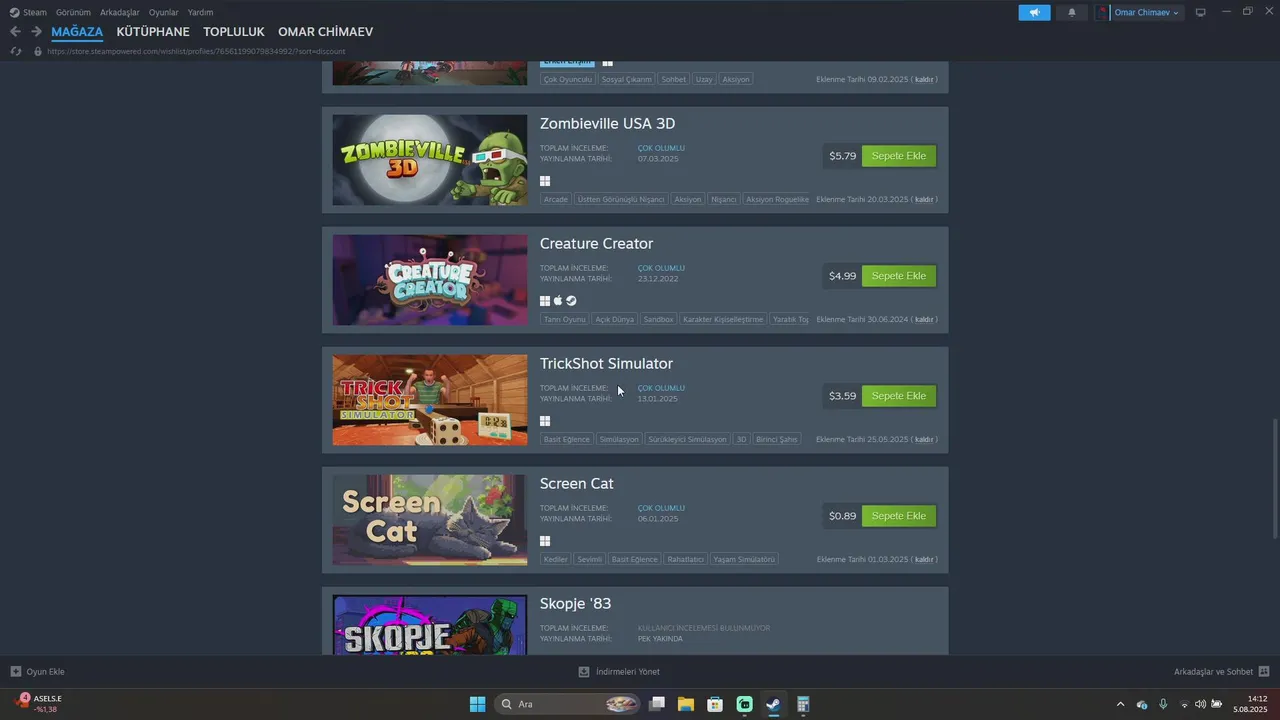1280x720 pixels.
Task: Select the Birinci Şahıs tag
Action: [x=777, y=439]
